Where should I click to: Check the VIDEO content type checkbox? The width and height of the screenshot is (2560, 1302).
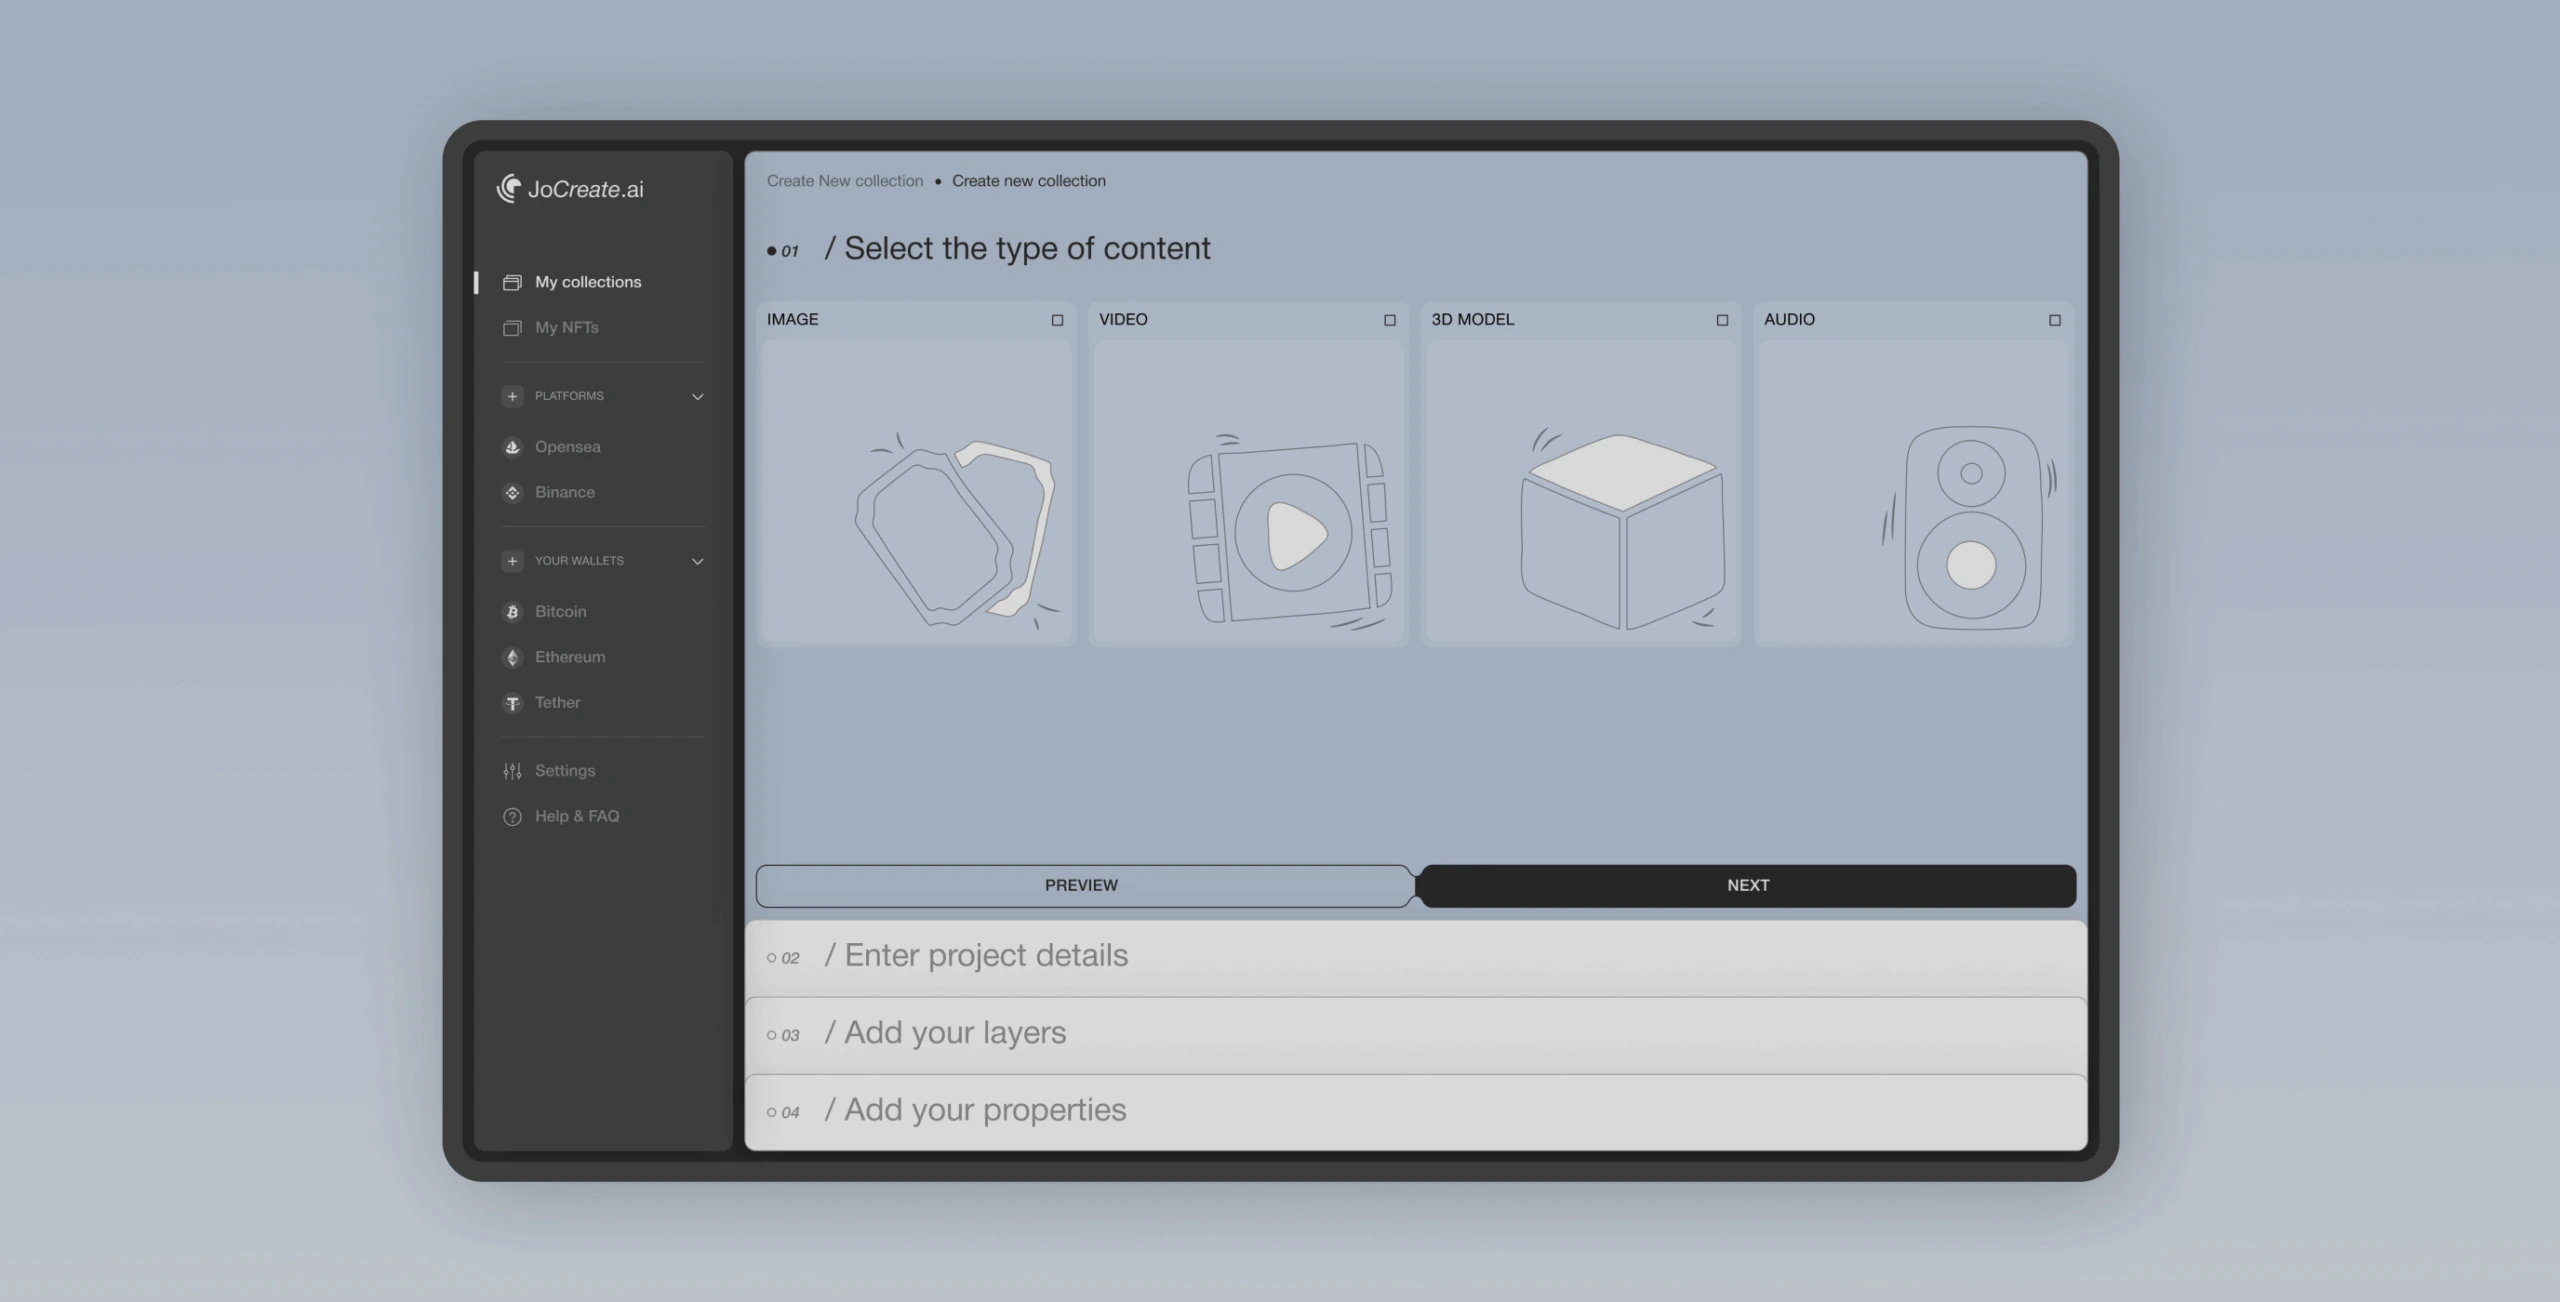pos(1390,320)
